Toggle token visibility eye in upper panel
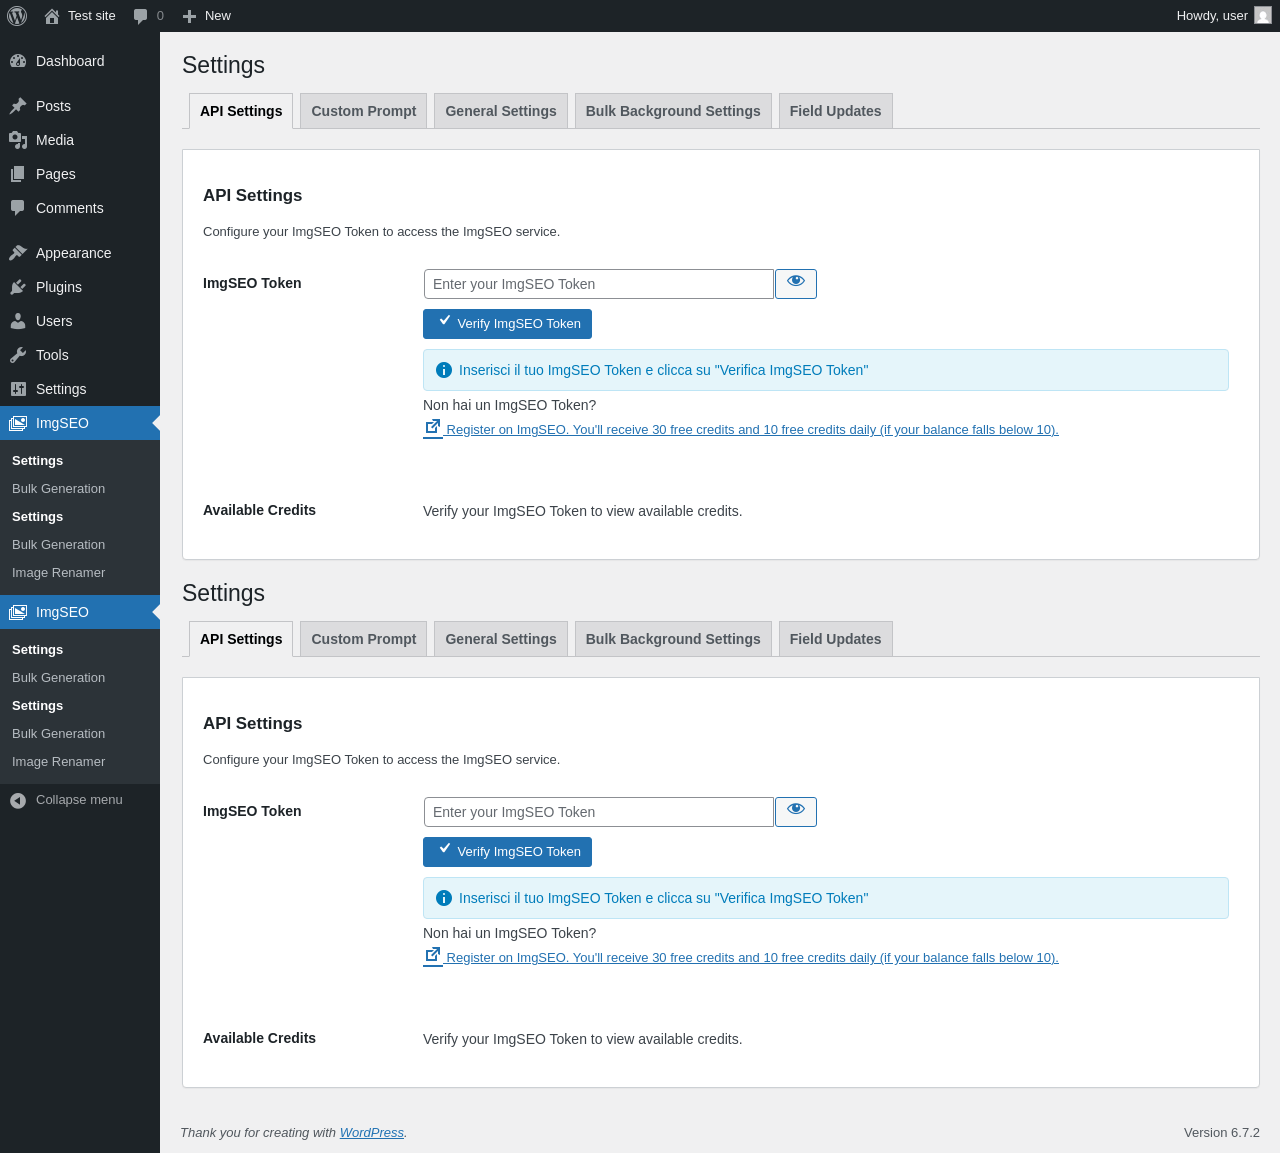1280x1153 pixels. tap(796, 284)
